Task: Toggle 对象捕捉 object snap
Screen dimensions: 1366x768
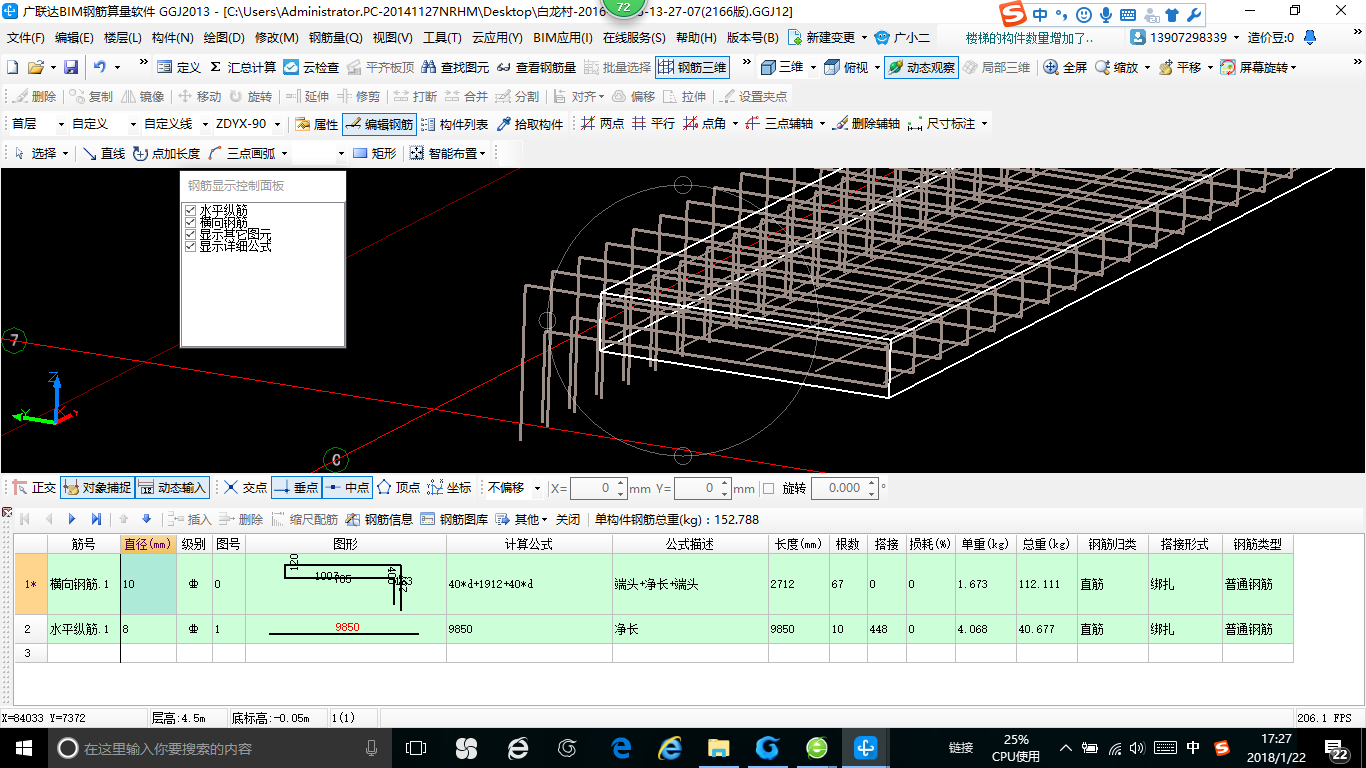Action: (x=97, y=488)
